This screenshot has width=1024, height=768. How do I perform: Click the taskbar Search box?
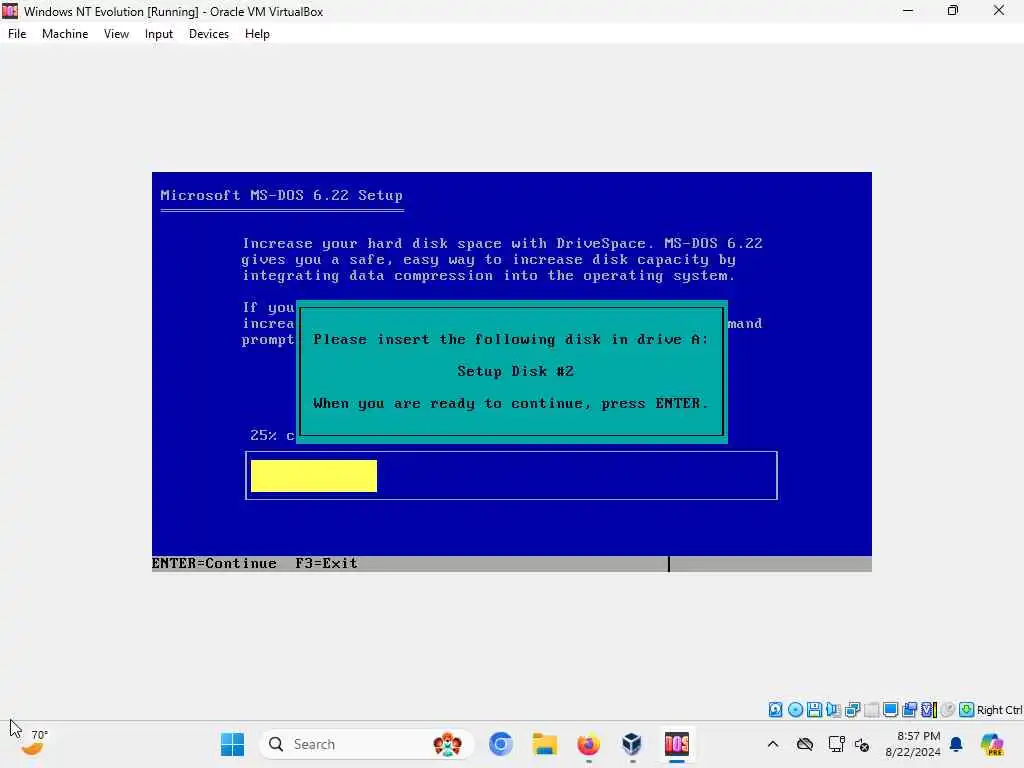(366, 744)
